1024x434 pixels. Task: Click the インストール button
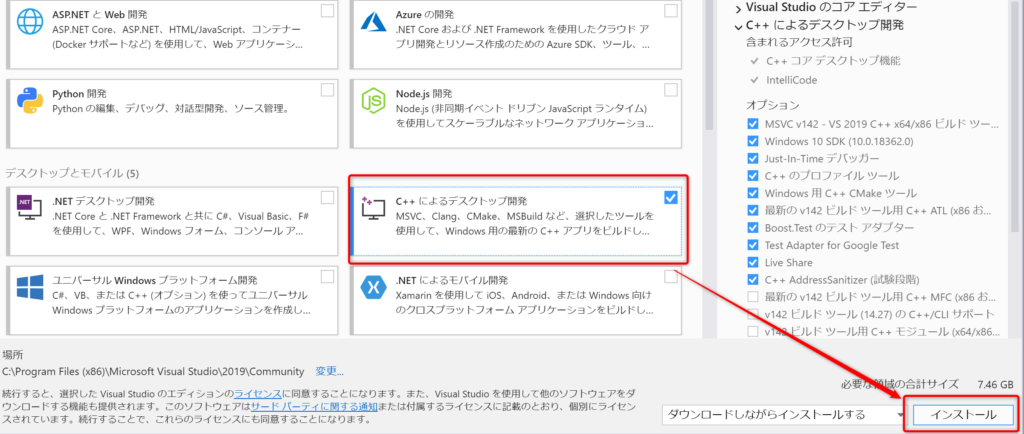(963, 414)
